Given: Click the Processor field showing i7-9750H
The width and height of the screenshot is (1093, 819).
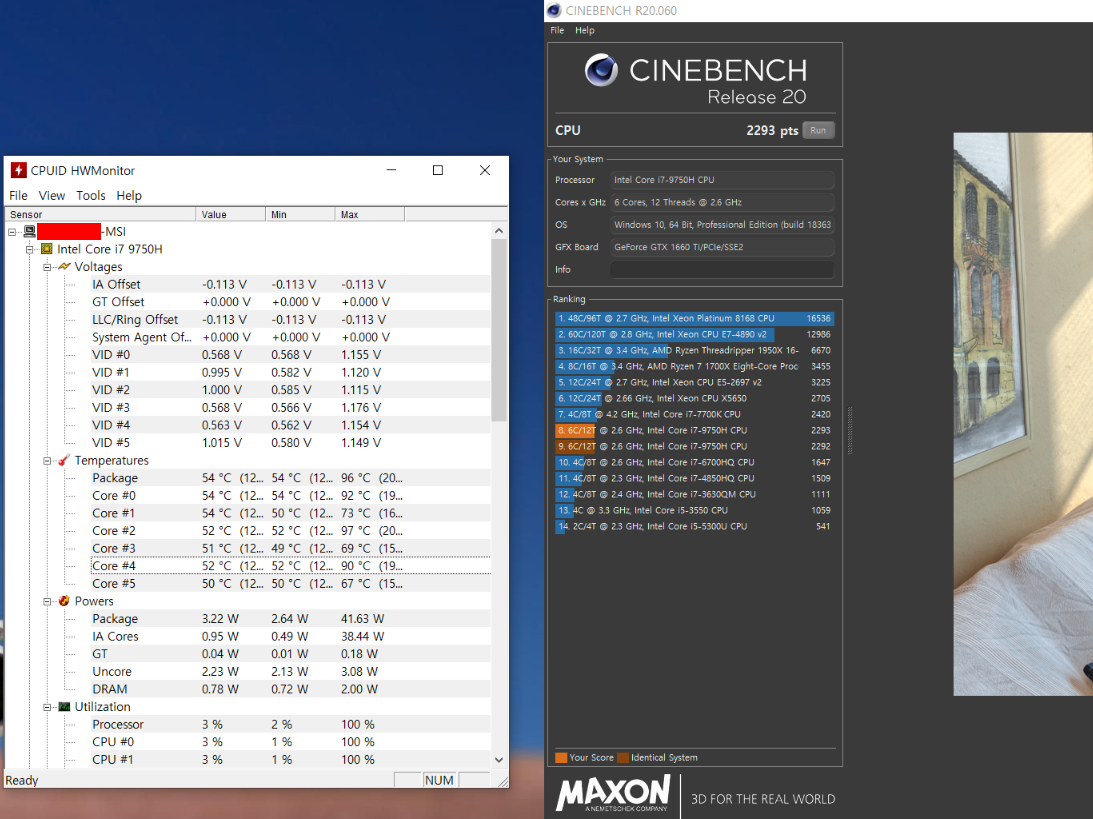Looking at the screenshot, I should click(722, 180).
